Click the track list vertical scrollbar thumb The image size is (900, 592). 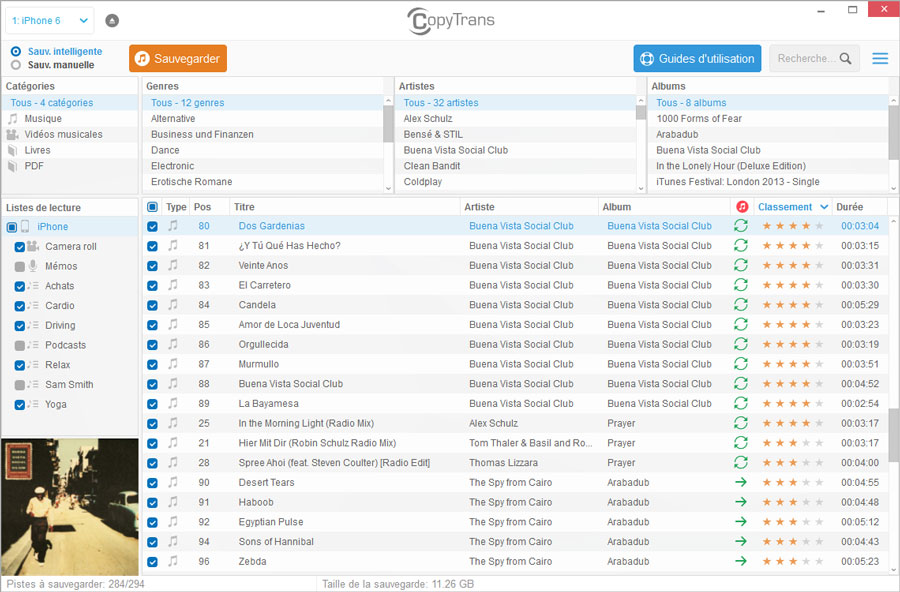coord(894,435)
